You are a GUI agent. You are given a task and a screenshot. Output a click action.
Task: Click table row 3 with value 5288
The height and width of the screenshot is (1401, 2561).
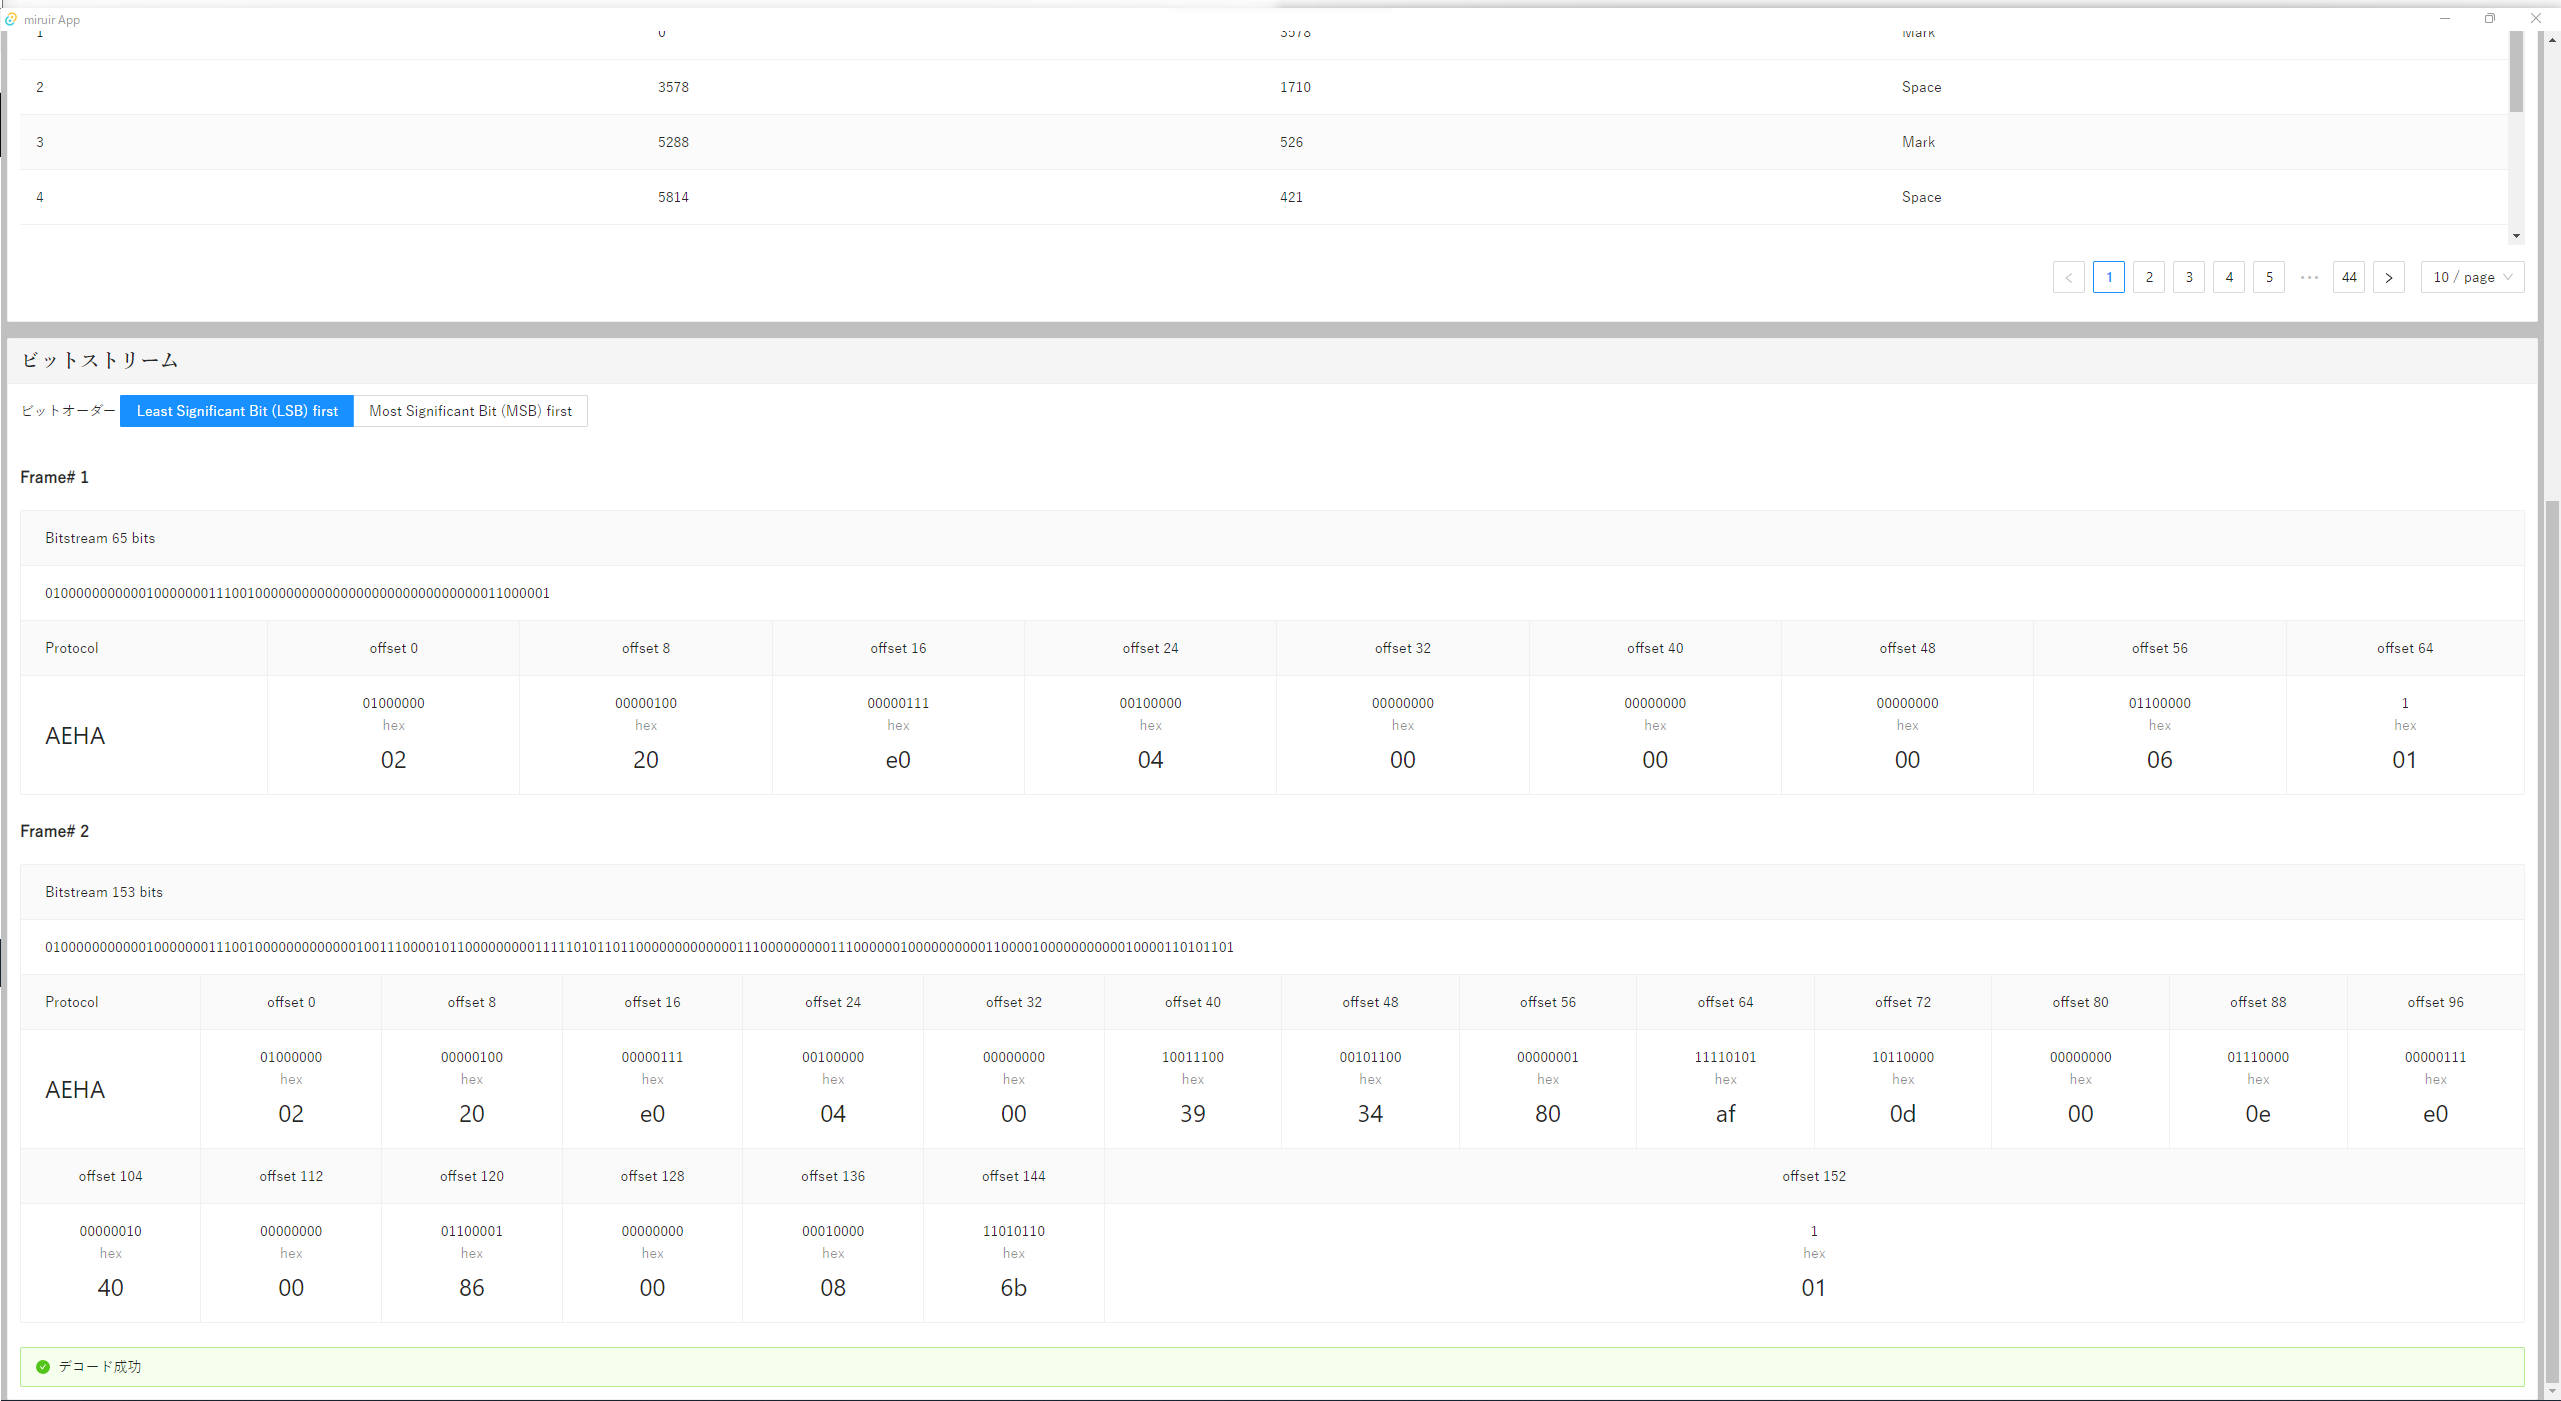(673, 142)
